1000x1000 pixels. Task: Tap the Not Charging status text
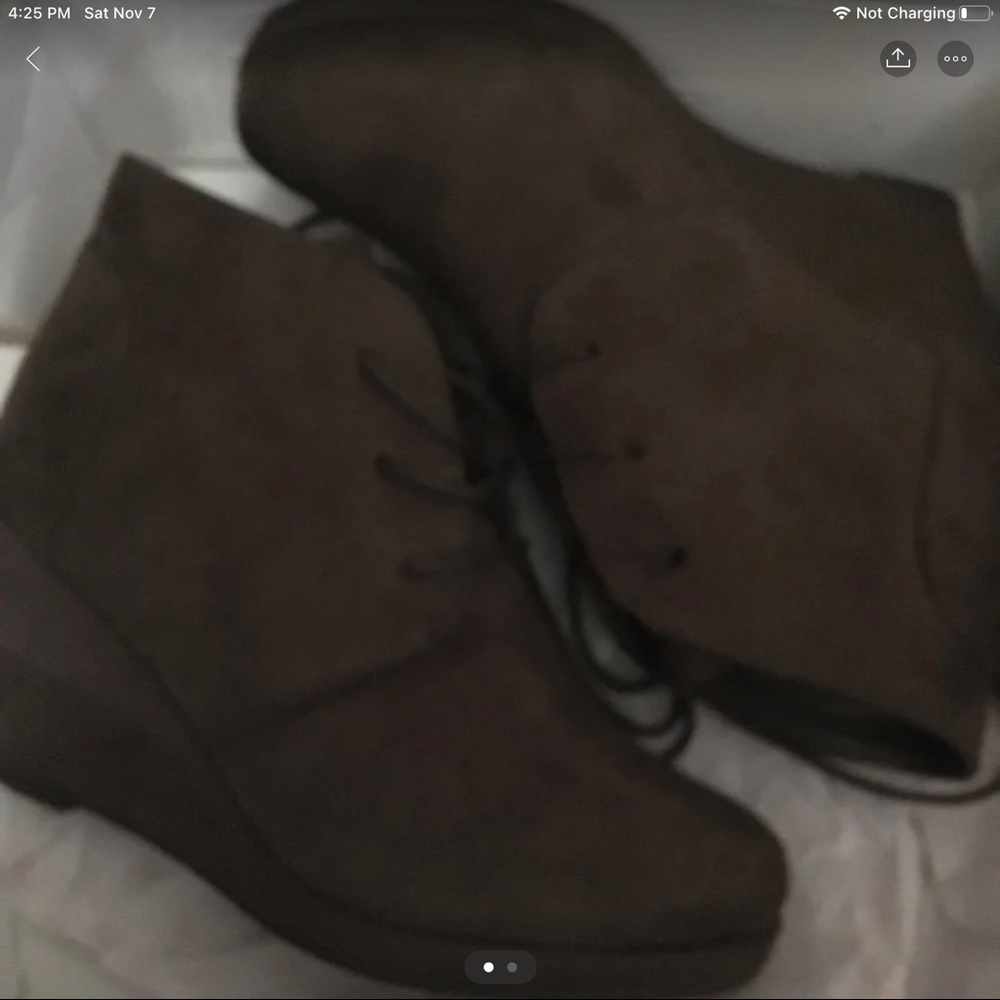pyautogui.click(x=905, y=13)
